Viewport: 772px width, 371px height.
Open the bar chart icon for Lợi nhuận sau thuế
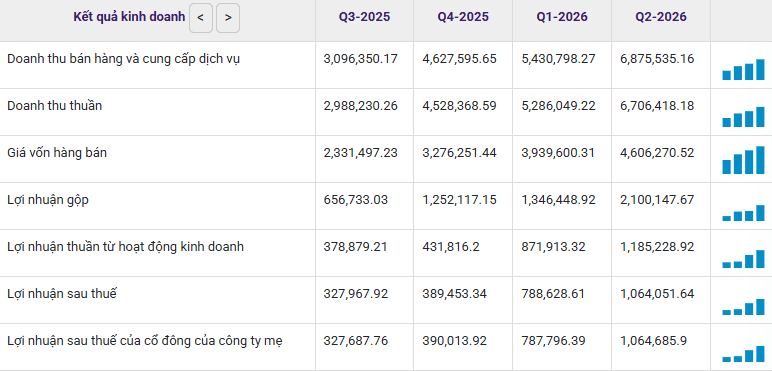click(x=743, y=307)
